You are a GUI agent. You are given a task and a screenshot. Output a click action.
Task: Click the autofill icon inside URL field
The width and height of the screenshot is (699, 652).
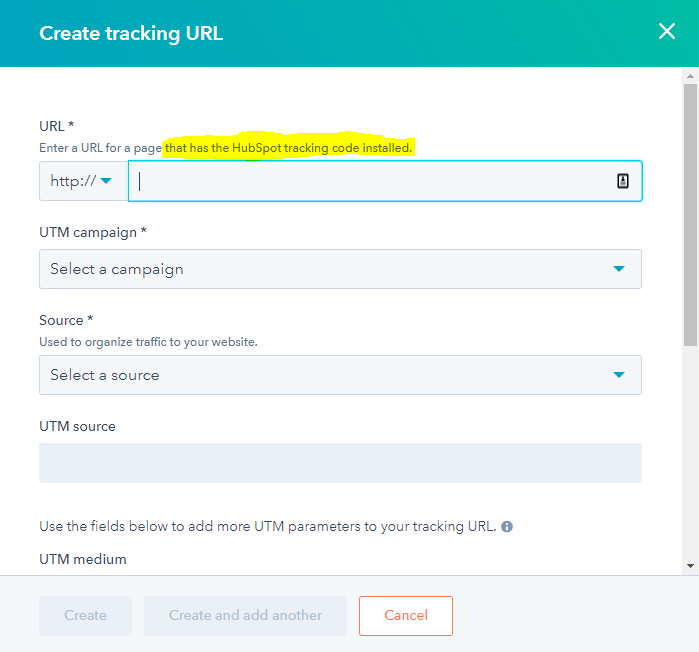622,181
